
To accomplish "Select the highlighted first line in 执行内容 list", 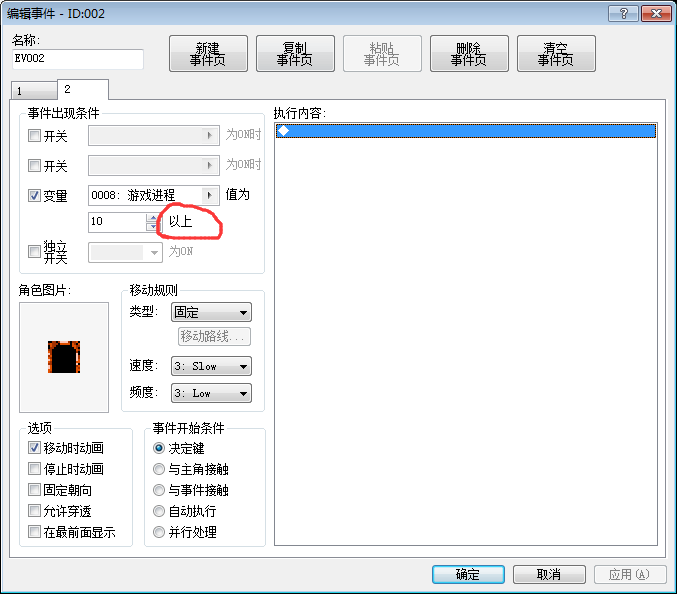I will (x=466, y=131).
